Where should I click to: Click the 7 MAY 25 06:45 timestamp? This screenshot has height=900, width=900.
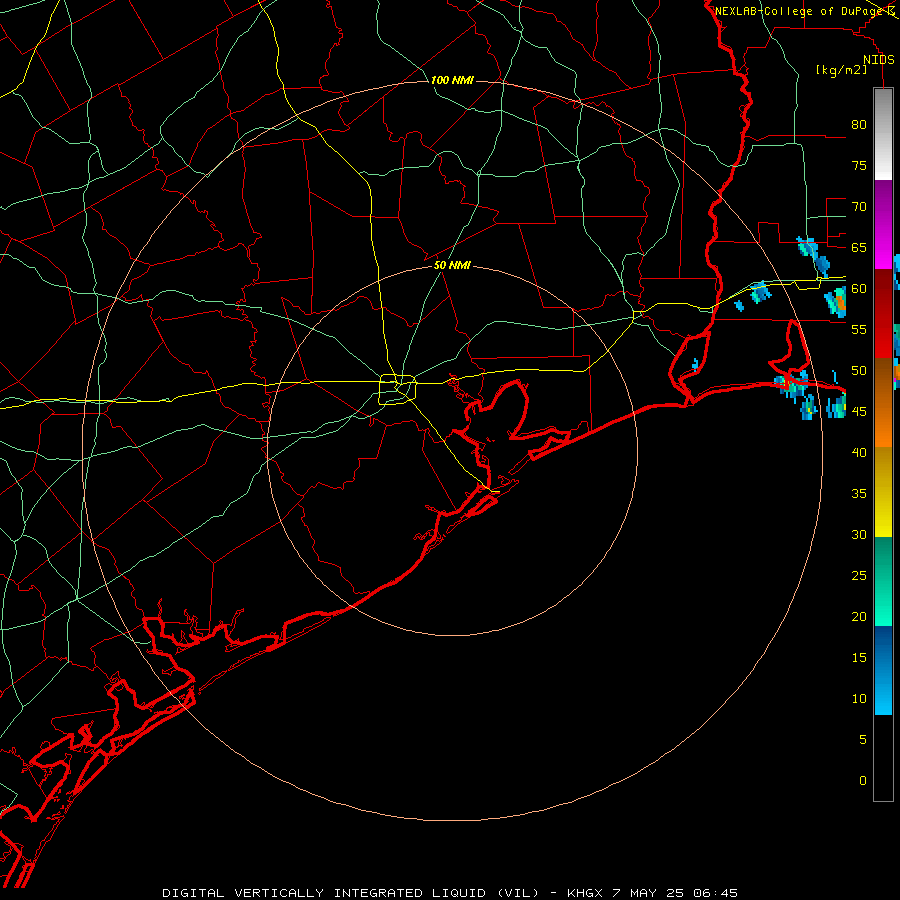click(675, 893)
